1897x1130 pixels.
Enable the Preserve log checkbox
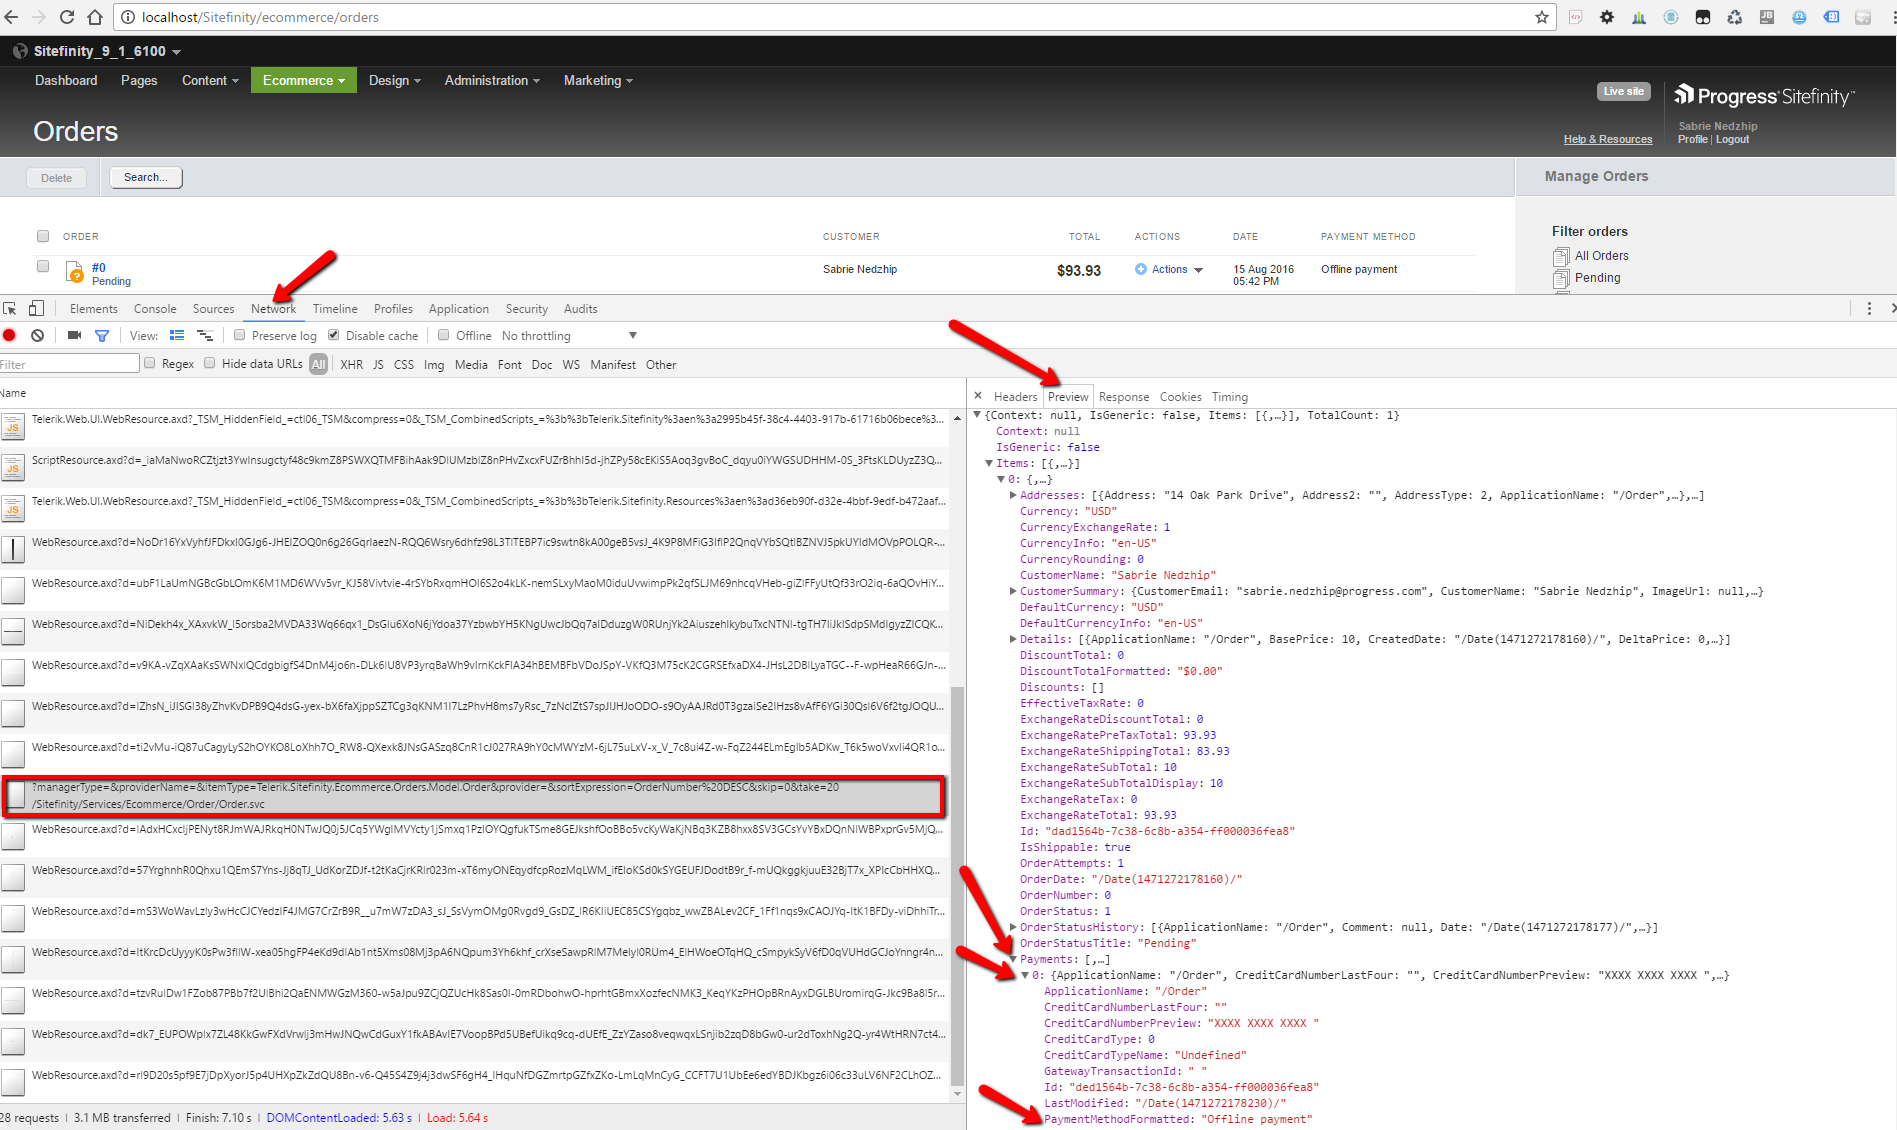(240, 335)
